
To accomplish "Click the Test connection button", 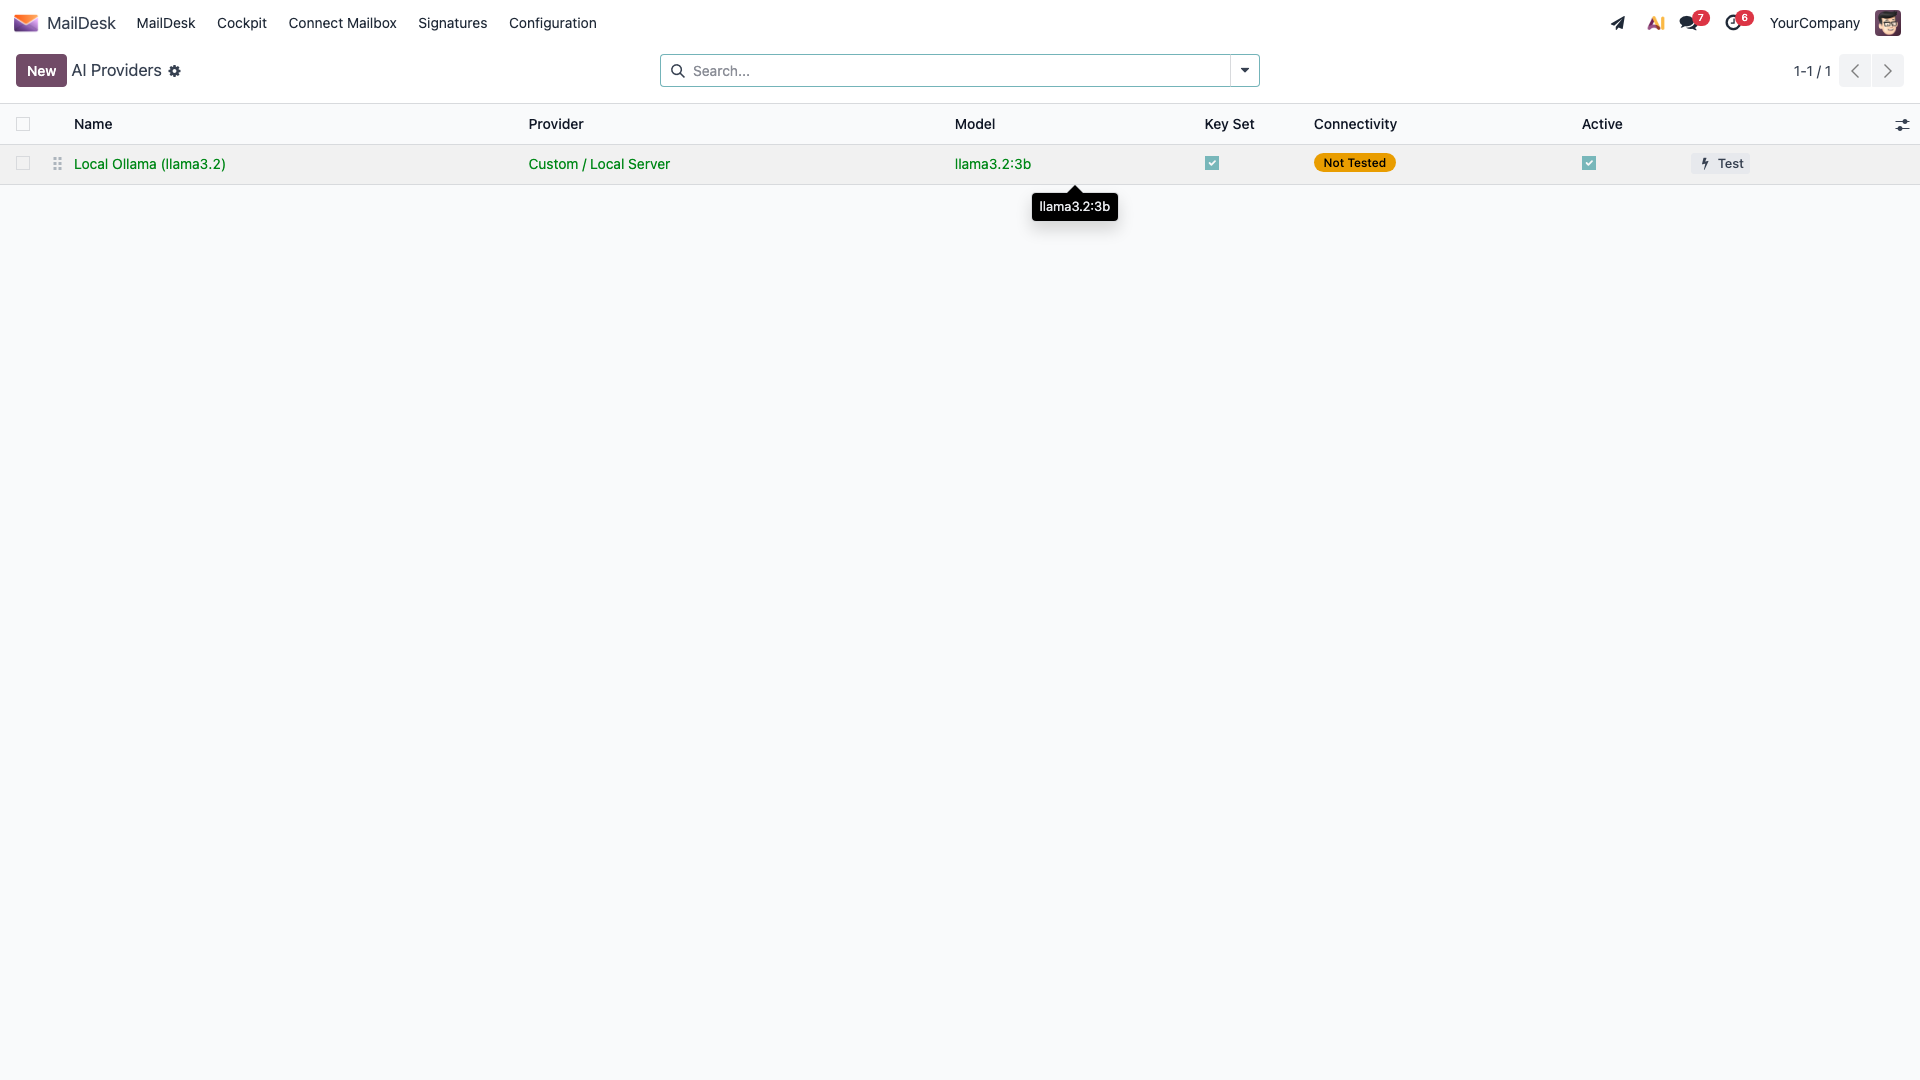I will [1721, 164].
